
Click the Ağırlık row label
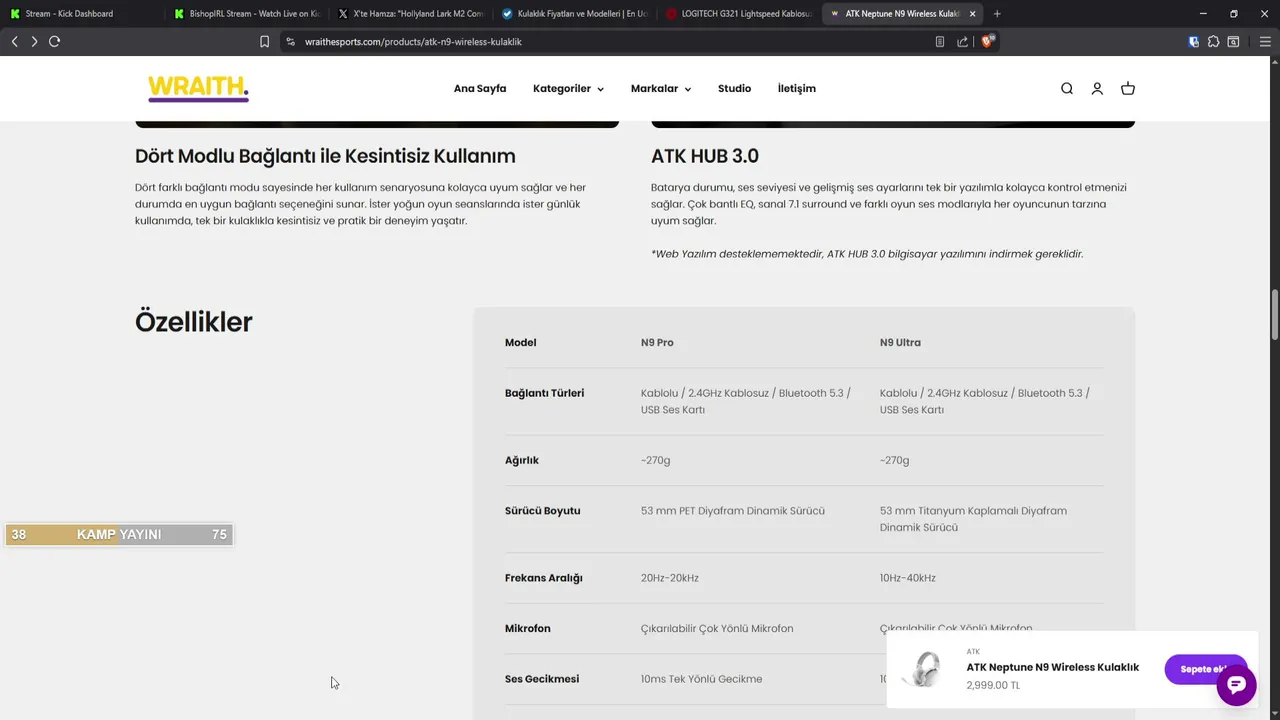point(522,460)
